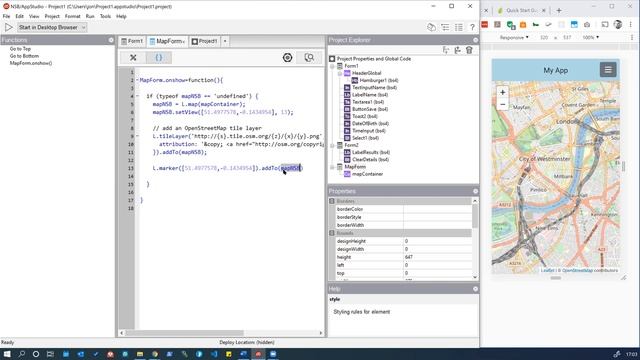Collapse the MapForm tree node
640x360 pixels.
pos(332,167)
